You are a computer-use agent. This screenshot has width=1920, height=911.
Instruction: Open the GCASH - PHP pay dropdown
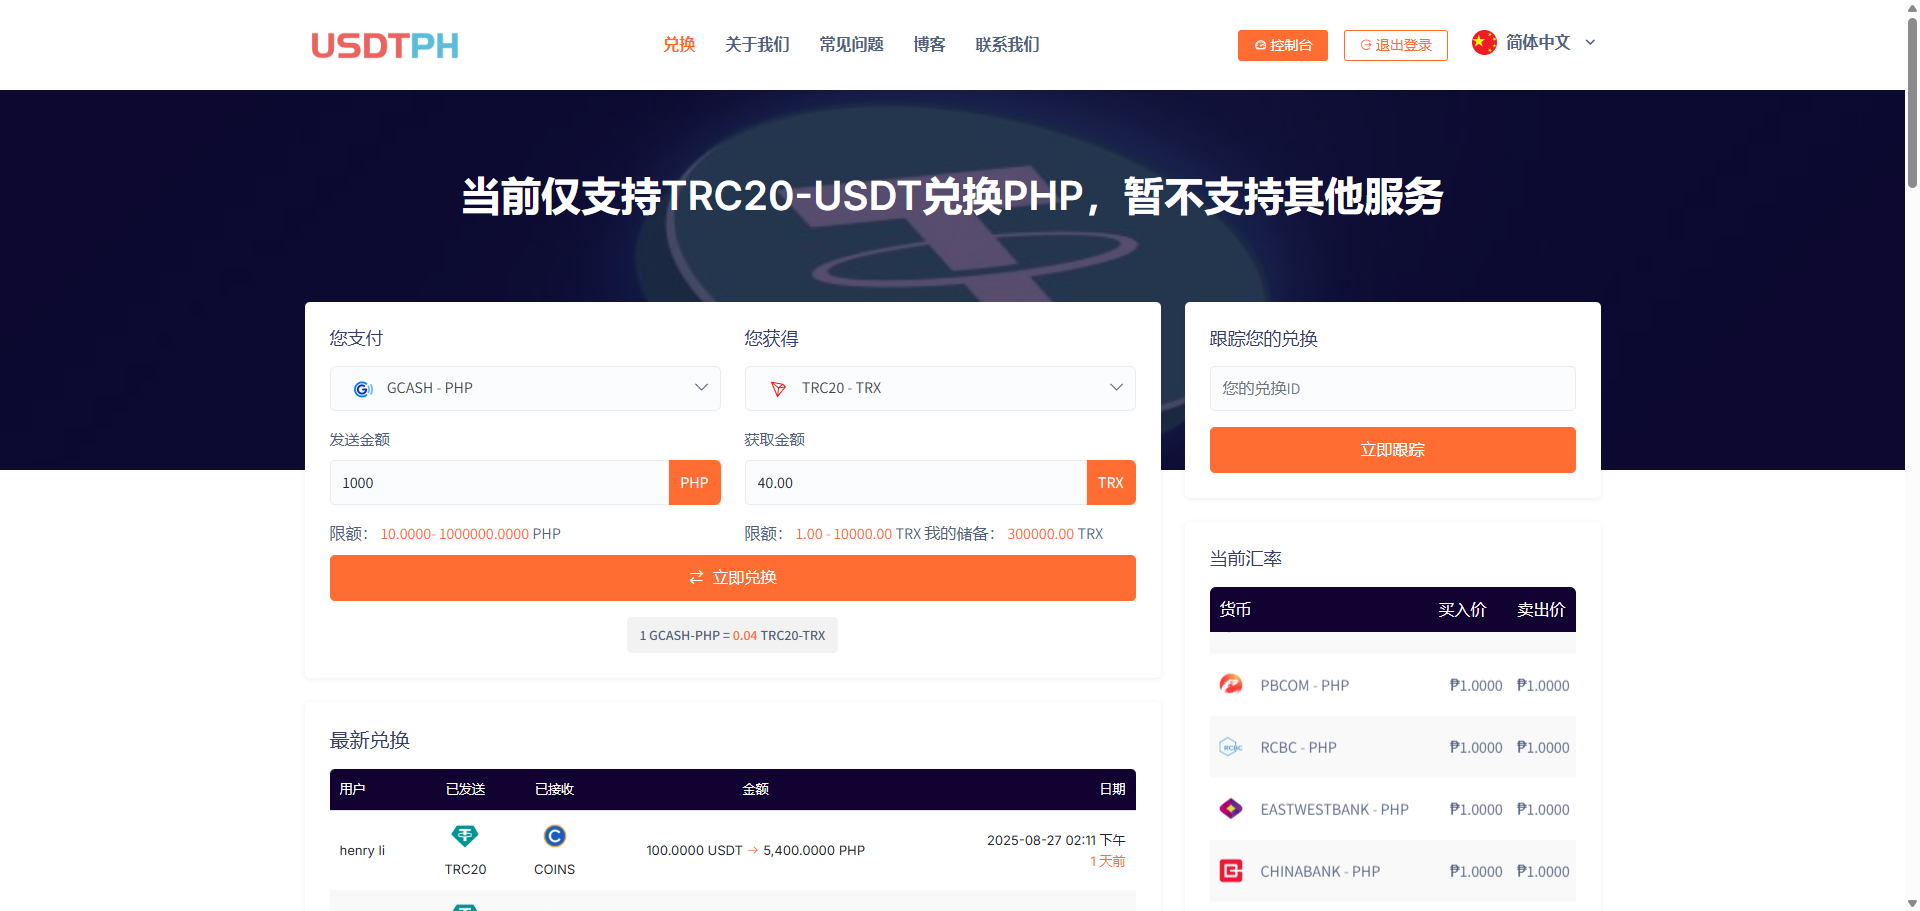[x=525, y=388]
